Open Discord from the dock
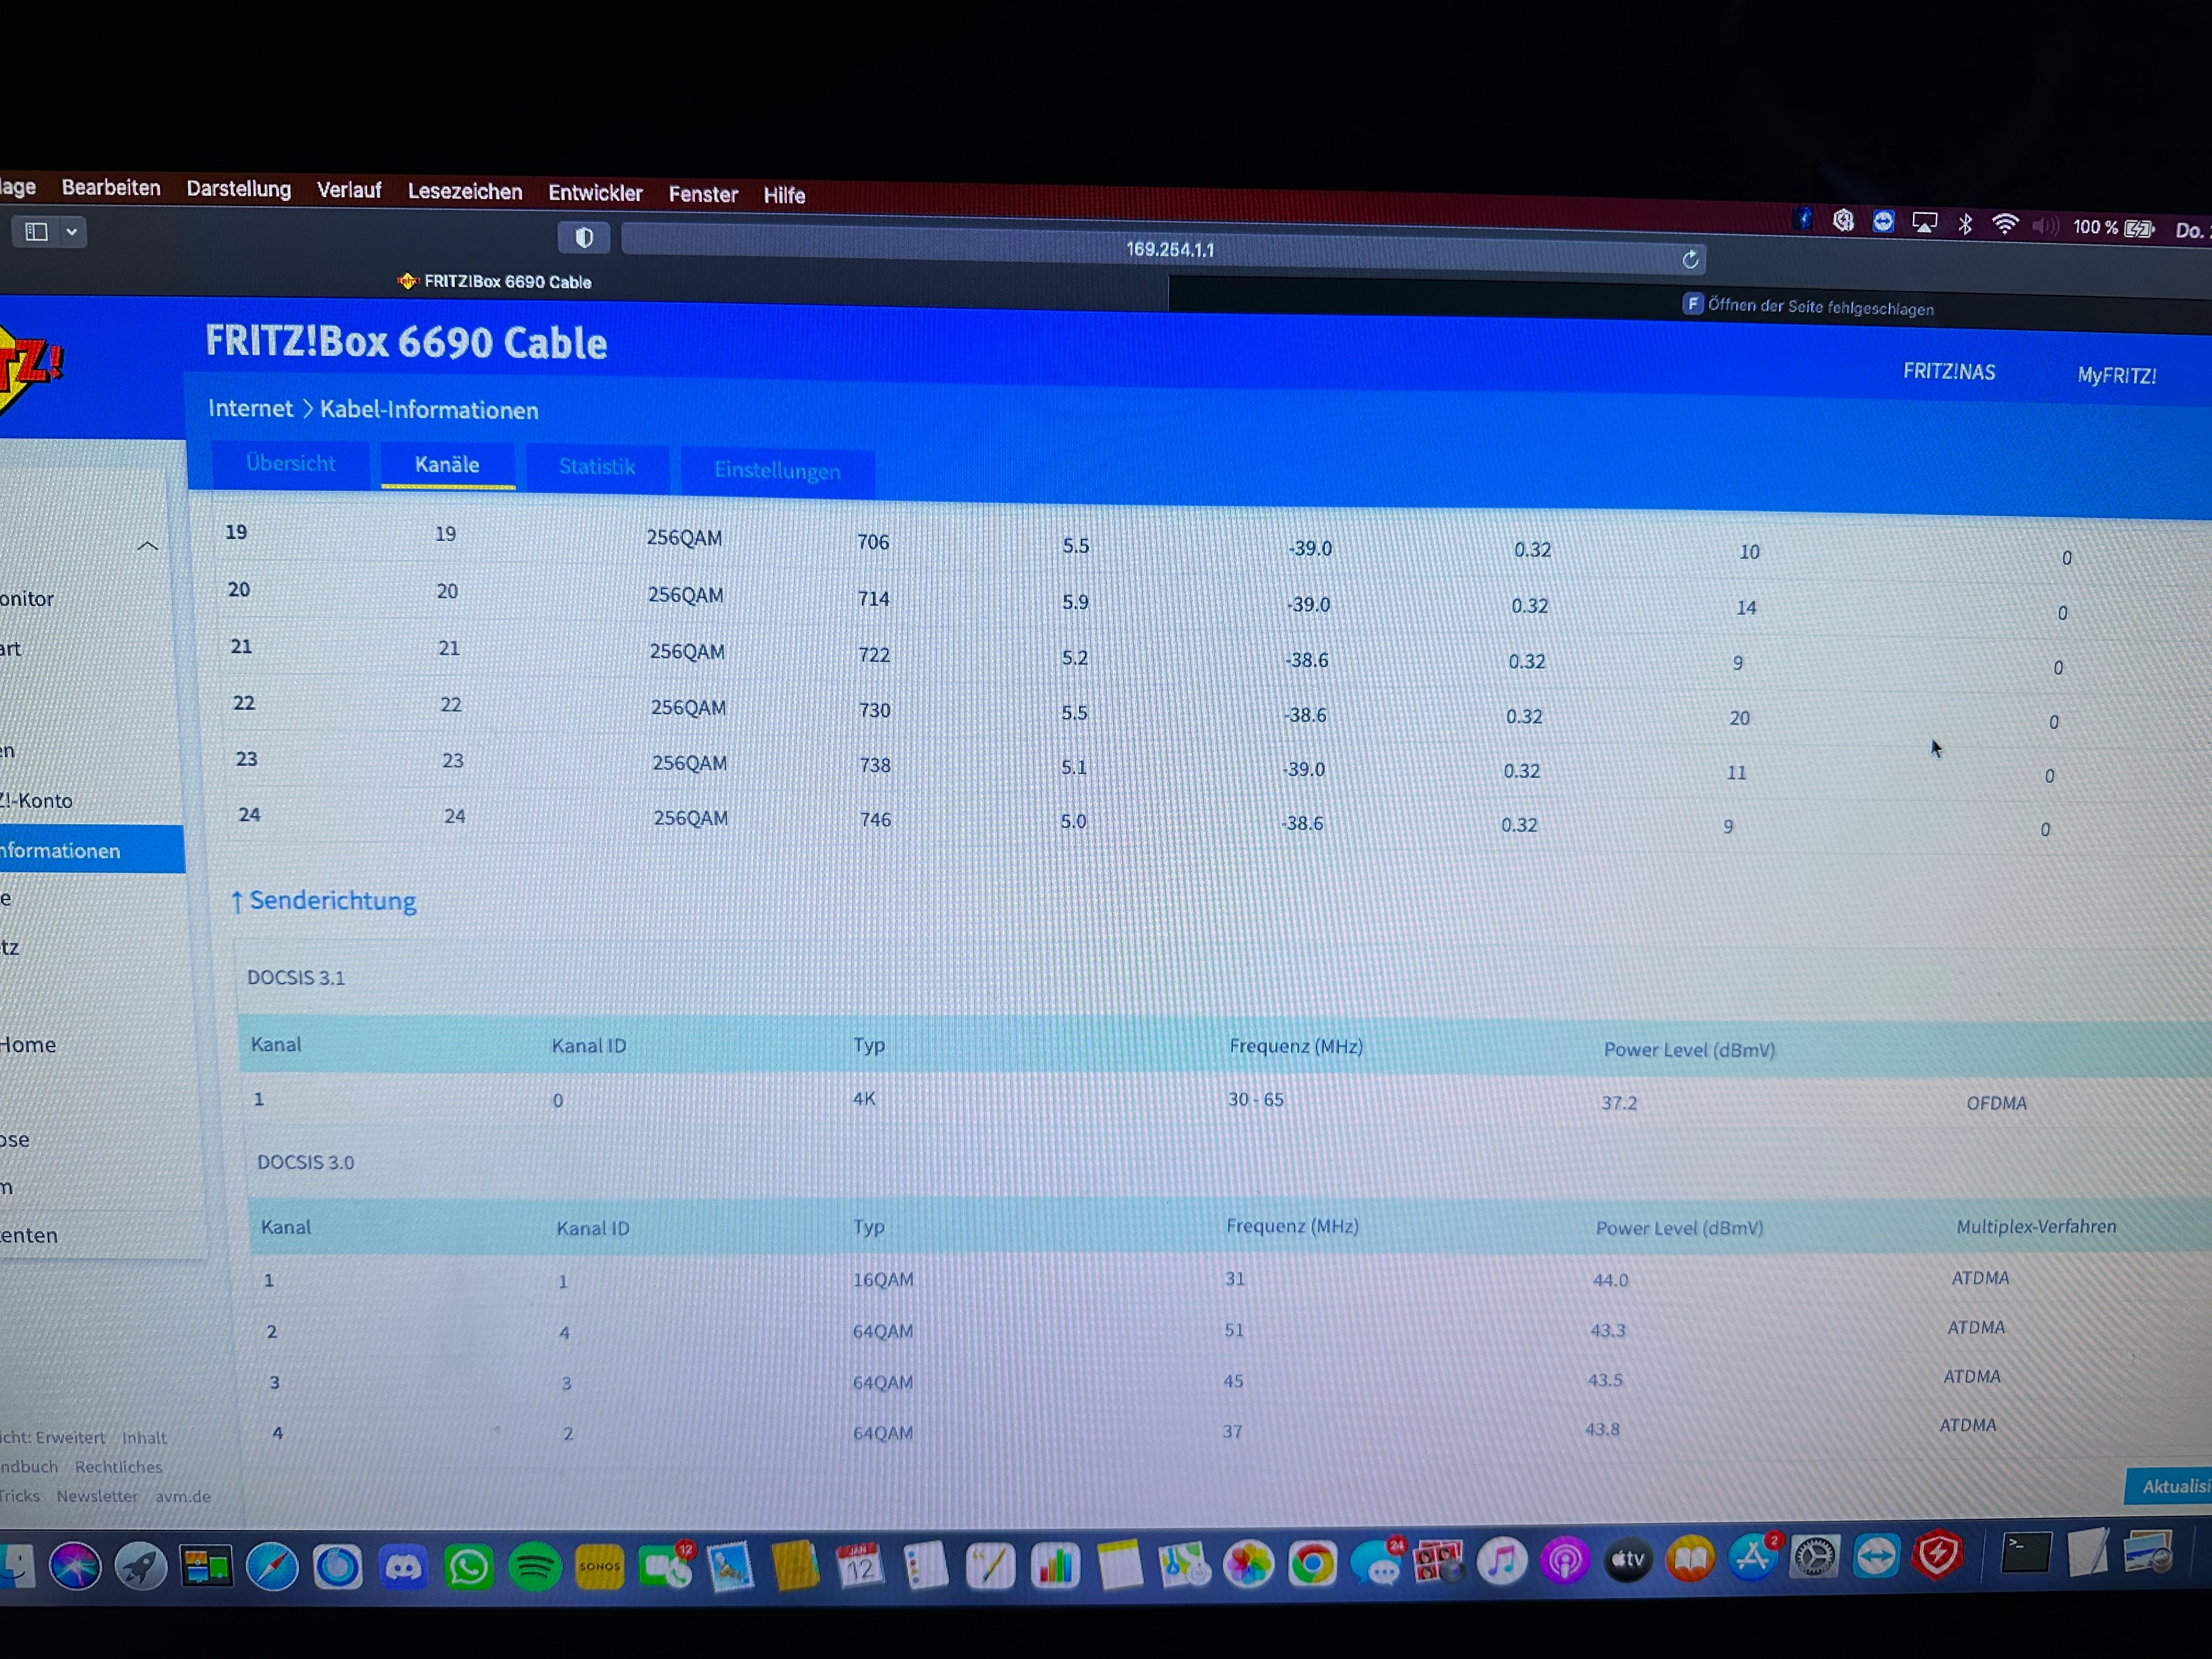This screenshot has width=2212, height=1659. [x=403, y=1567]
